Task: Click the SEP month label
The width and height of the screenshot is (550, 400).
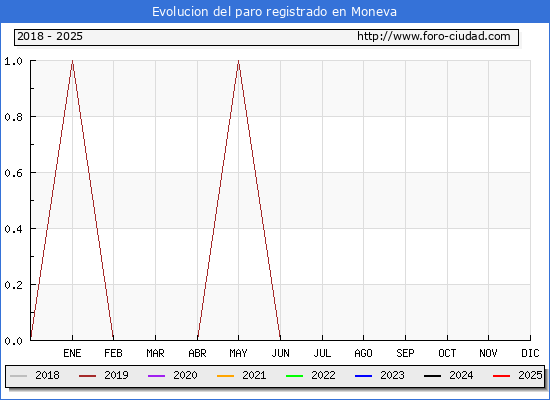Action: pos(405,353)
